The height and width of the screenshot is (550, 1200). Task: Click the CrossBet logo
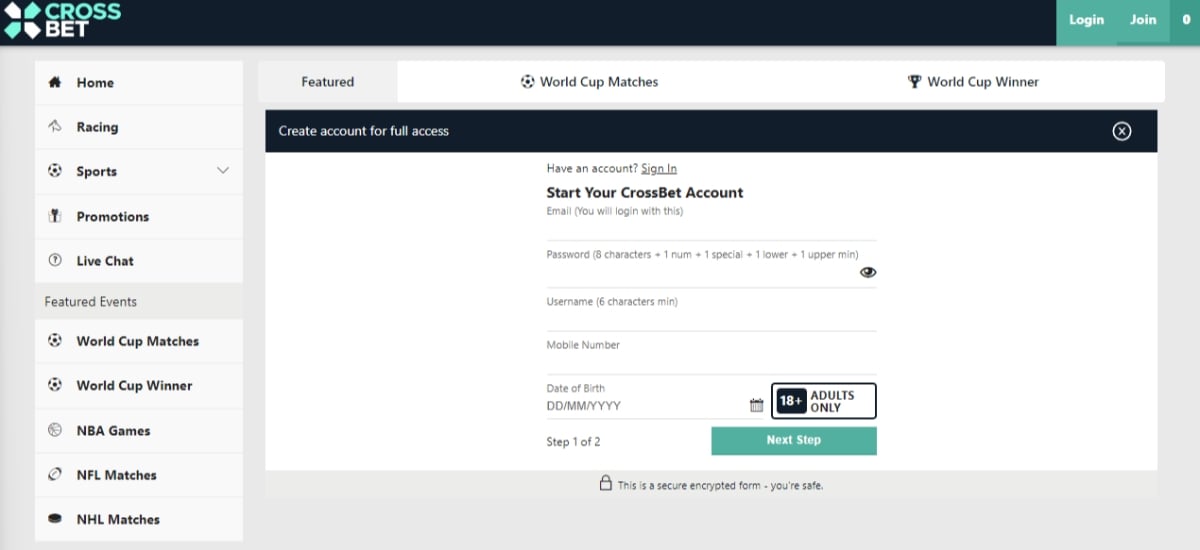(x=61, y=20)
